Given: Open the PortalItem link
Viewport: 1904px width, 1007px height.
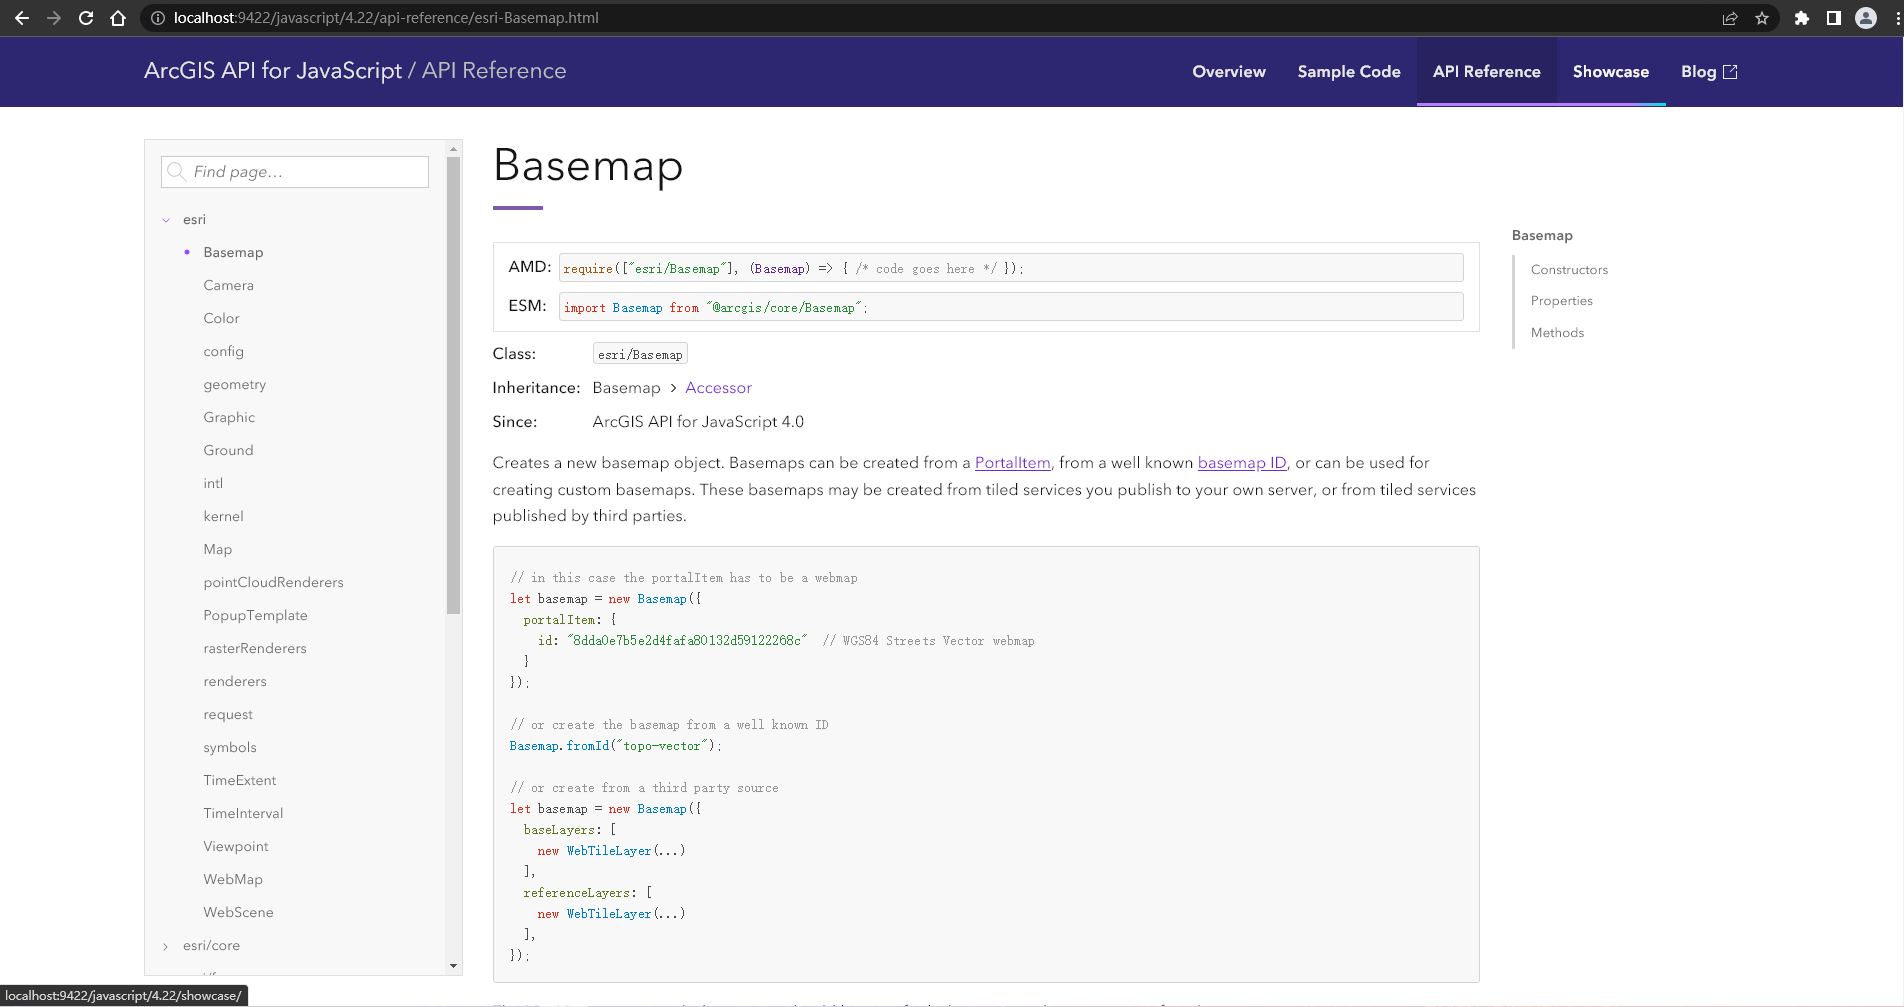Looking at the screenshot, I should pos(1012,463).
